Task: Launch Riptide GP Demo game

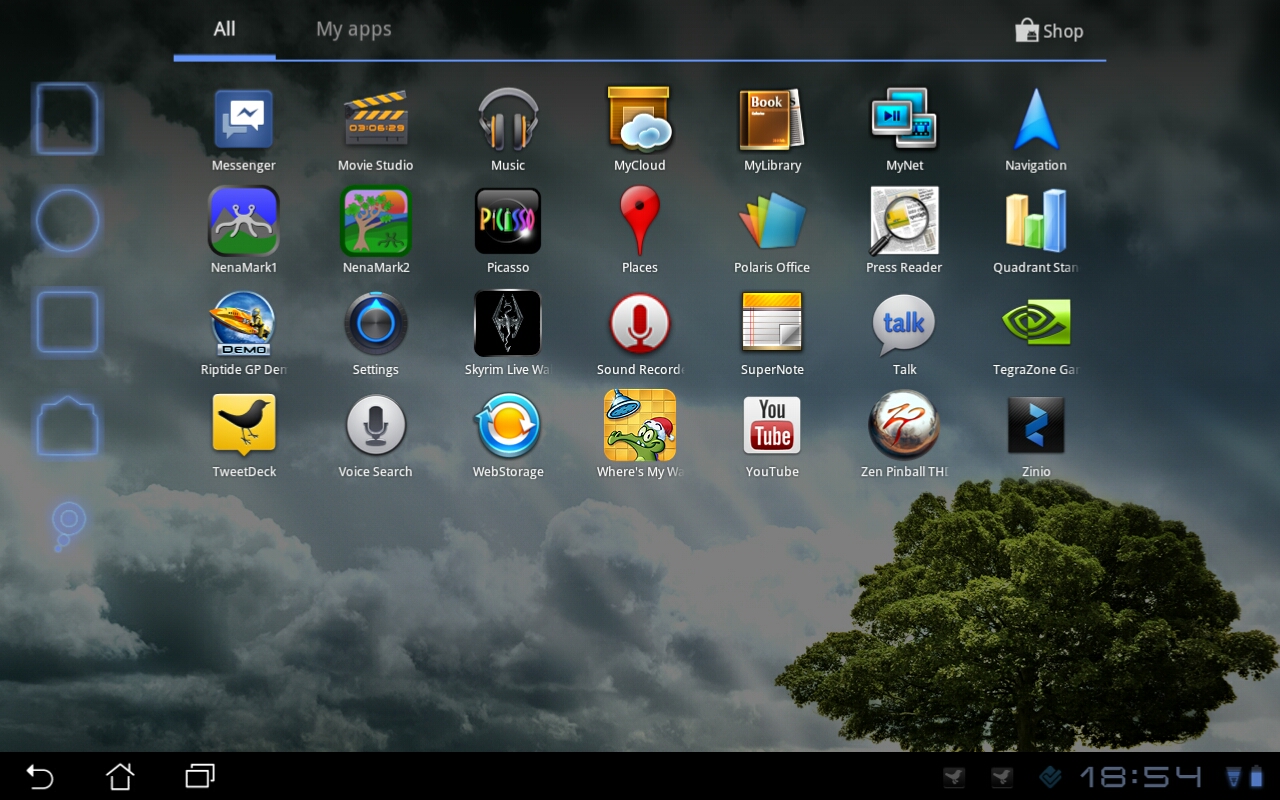Action: (x=244, y=333)
